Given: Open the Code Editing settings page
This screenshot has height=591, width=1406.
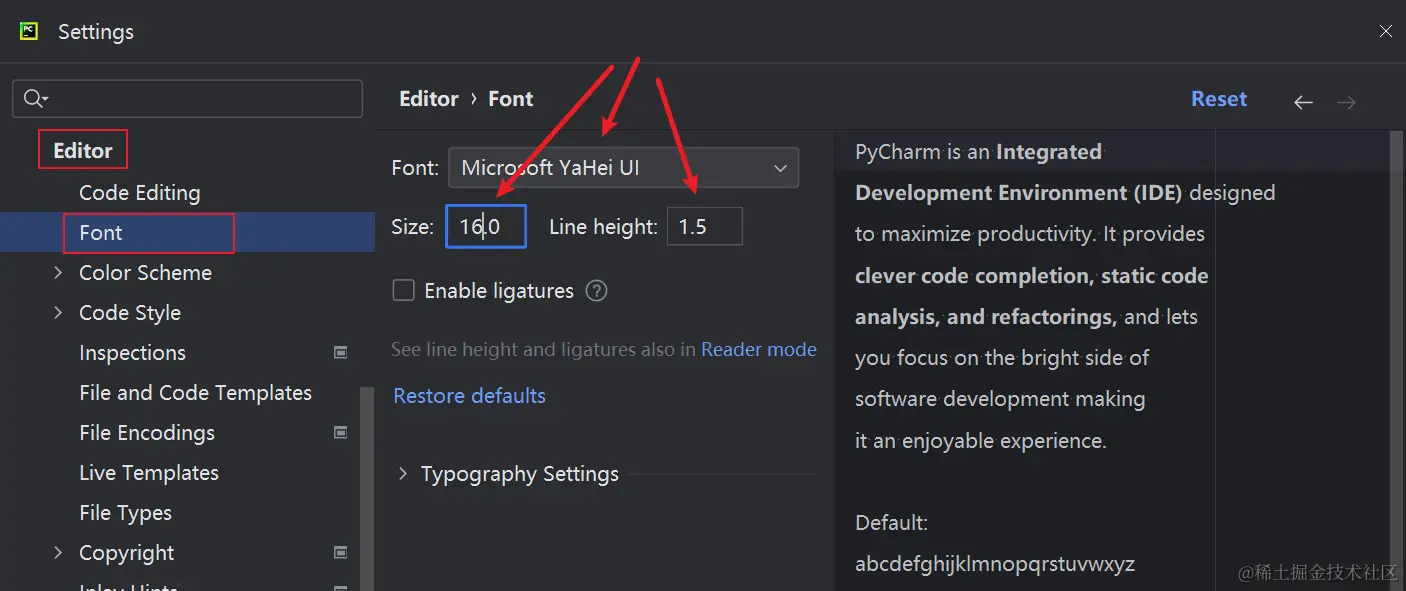Looking at the screenshot, I should coord(140,193).
